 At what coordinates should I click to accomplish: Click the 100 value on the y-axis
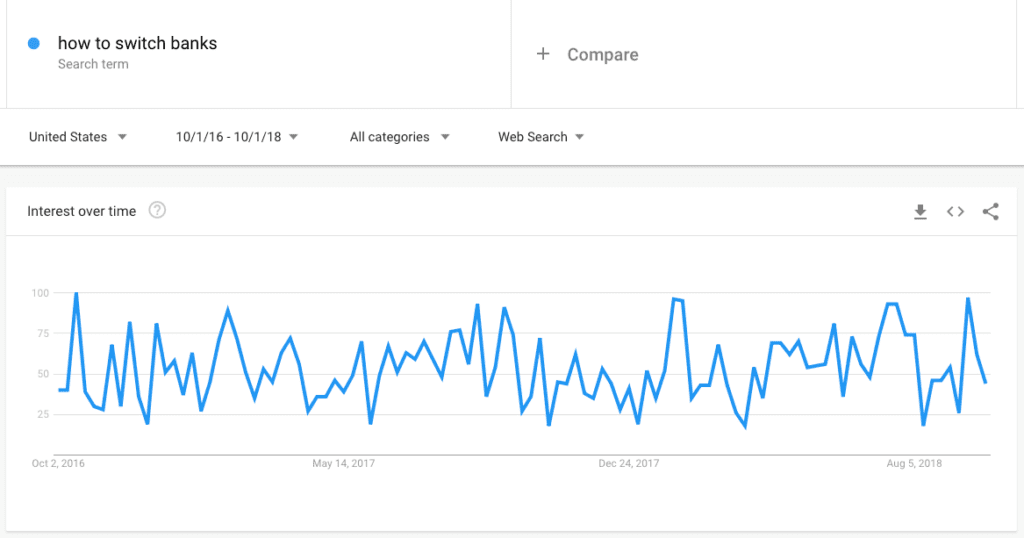[x=40, y=293]
